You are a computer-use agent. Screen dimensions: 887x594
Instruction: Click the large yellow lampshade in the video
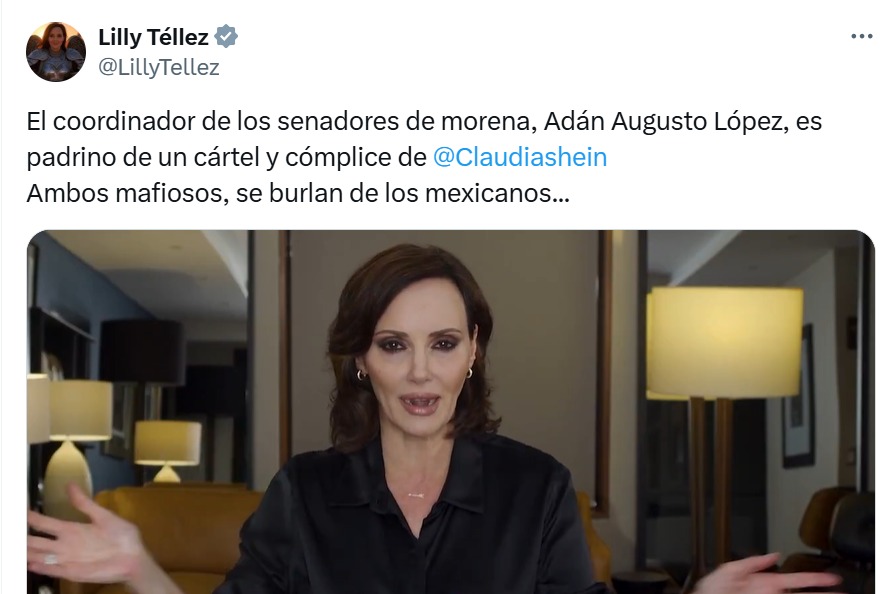point(725,342)
